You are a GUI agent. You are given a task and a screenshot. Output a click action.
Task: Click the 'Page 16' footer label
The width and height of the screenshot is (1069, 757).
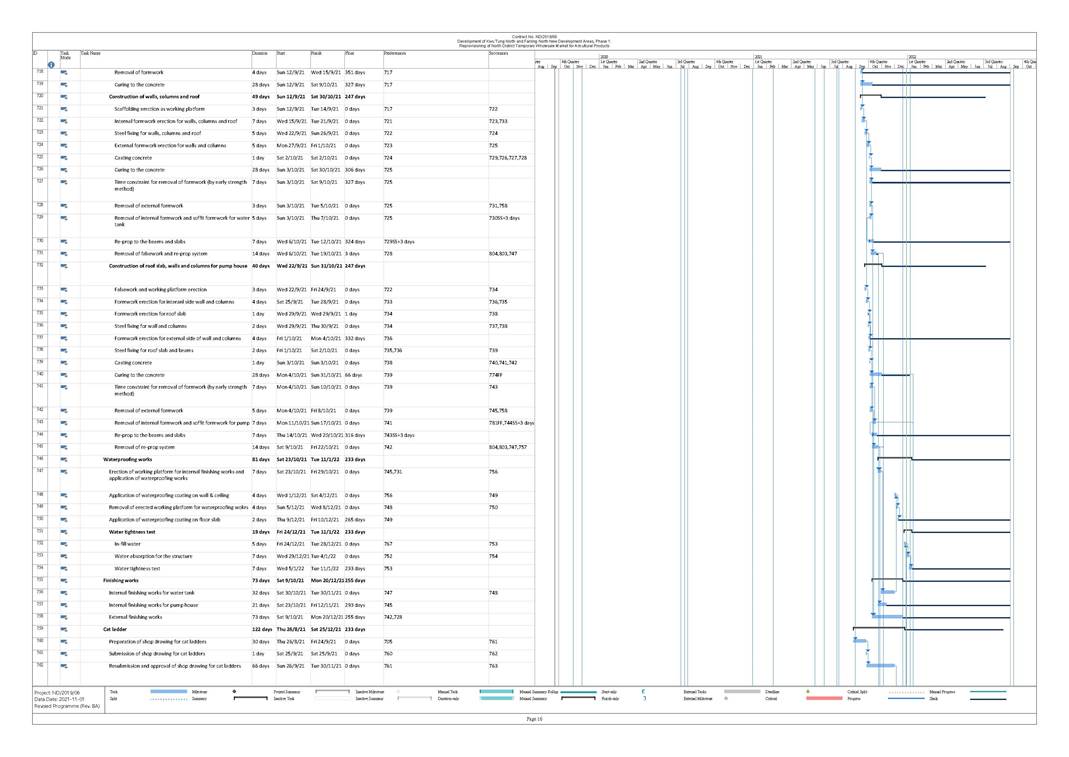pyautogui.click(x=534, y=718)
